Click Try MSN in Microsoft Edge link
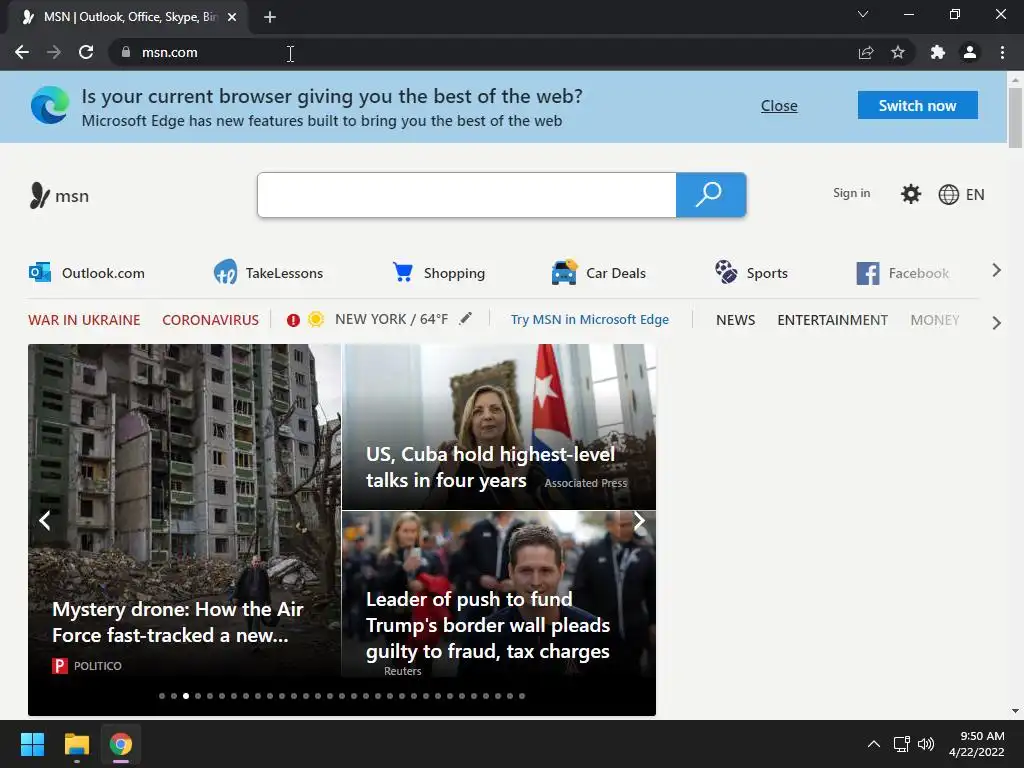Image resolution: width=1024 pixels, height=768 pixels. coord(590,319)
